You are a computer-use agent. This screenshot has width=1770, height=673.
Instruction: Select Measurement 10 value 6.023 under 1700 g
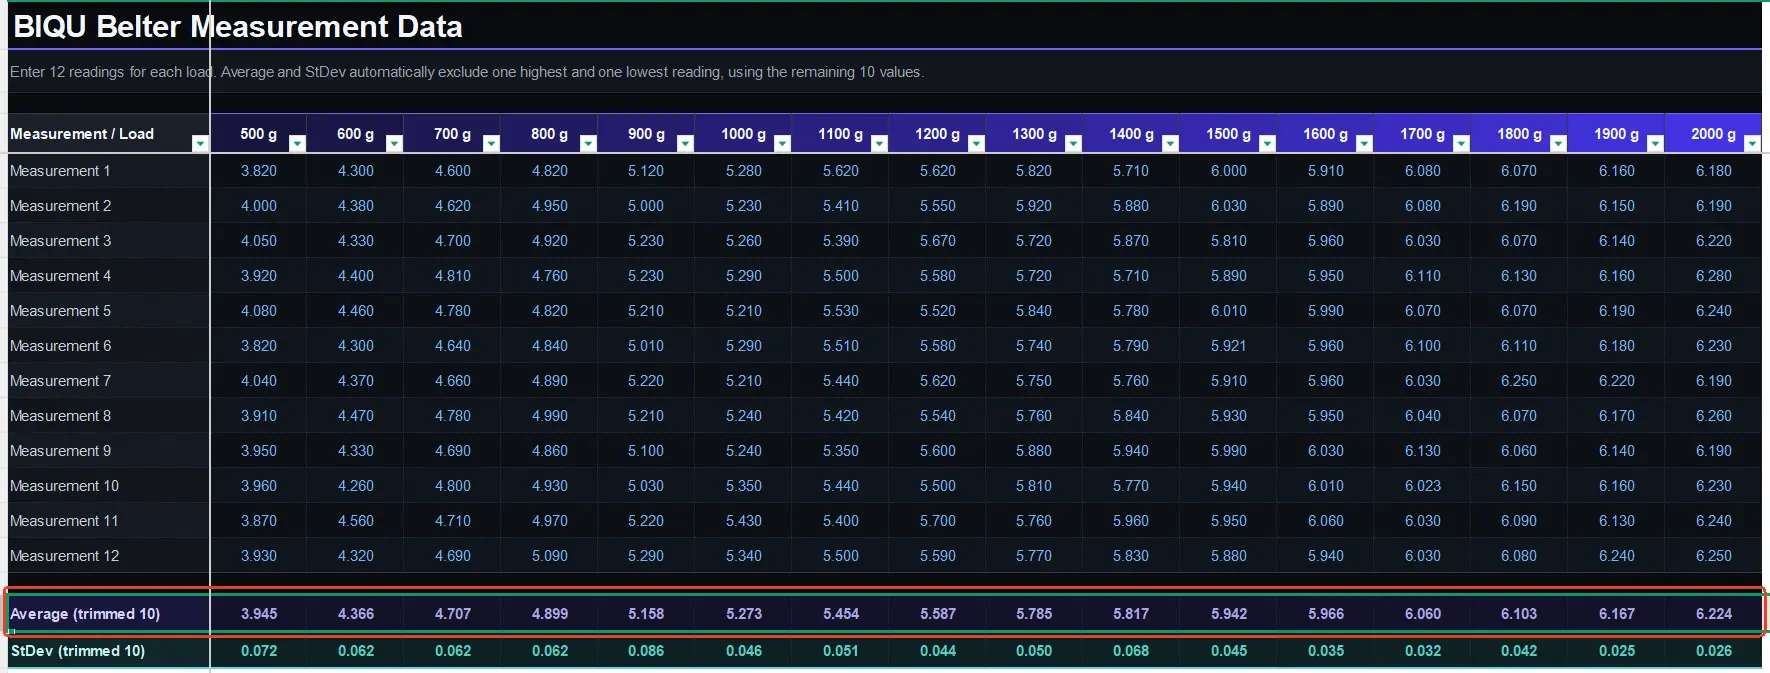tap(1422, 486)
